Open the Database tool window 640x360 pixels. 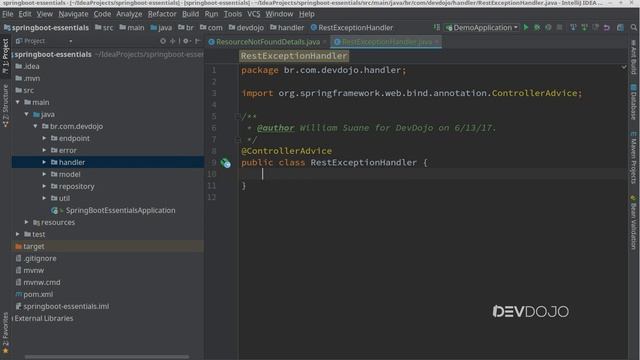pyautogui.click(x=633, y=102)
